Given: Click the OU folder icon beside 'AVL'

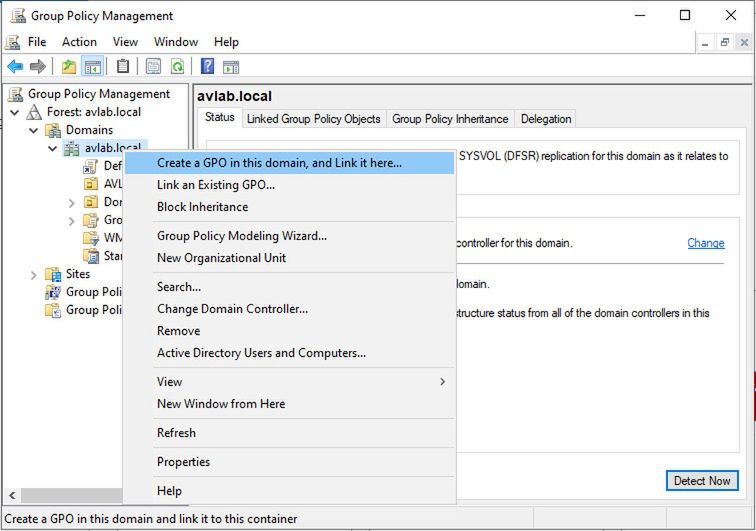Looking at the screenshot, I should coord(91,184).
